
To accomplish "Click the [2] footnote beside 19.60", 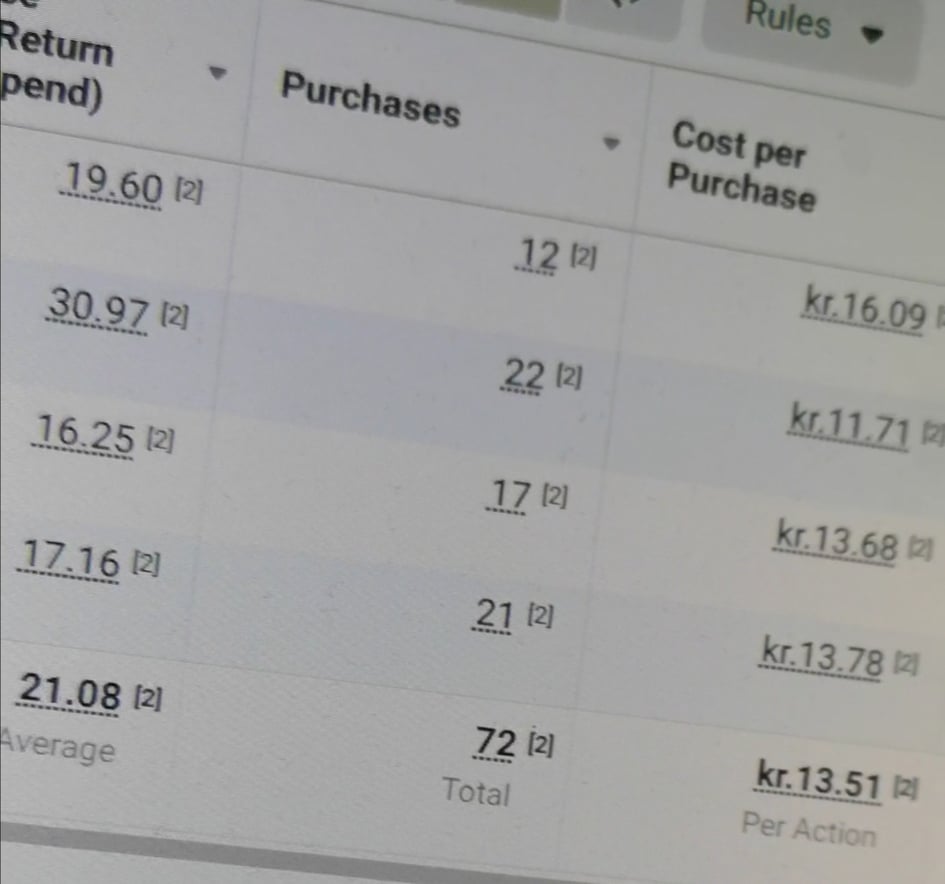I will pyautogui.click(x=189, y=191).
